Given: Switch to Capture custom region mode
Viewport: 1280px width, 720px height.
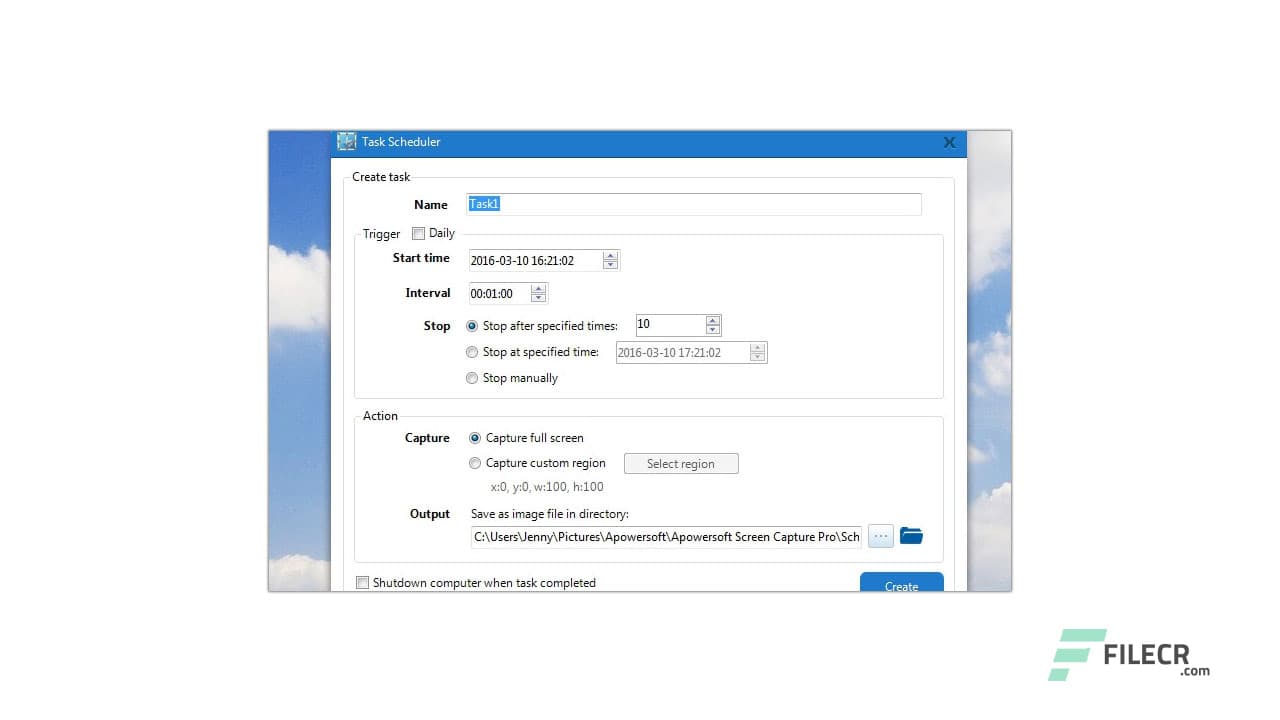Looking at the screenshot, I should pos(475,462).
